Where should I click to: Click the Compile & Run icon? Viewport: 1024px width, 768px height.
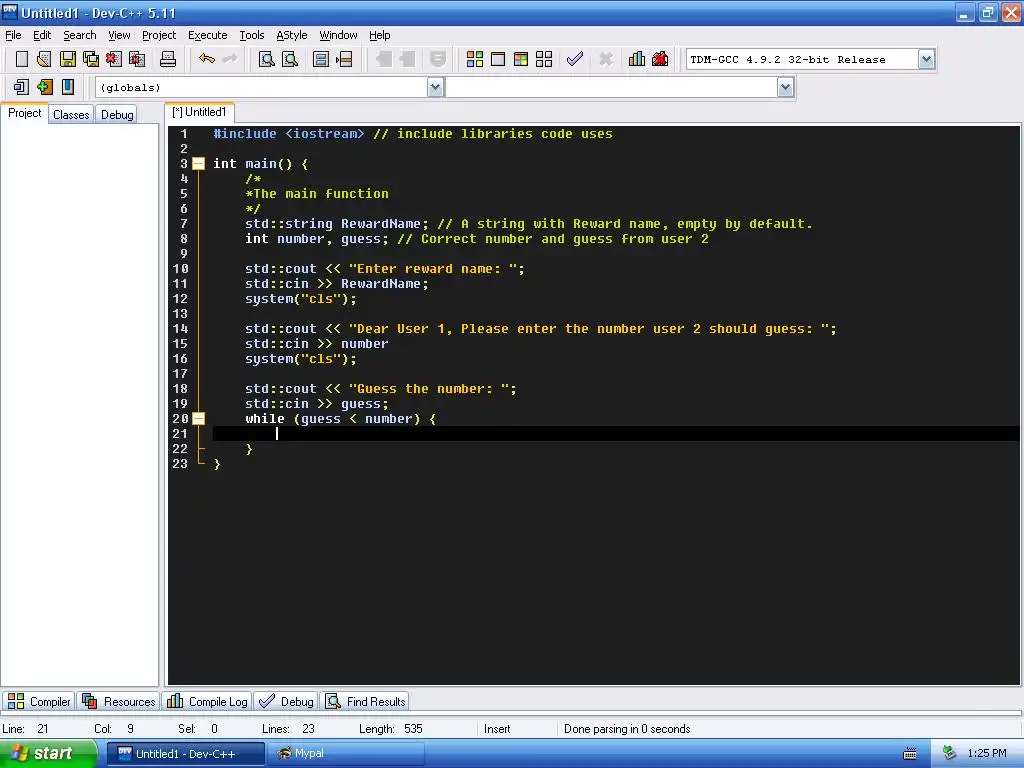(x=520, y=59)
